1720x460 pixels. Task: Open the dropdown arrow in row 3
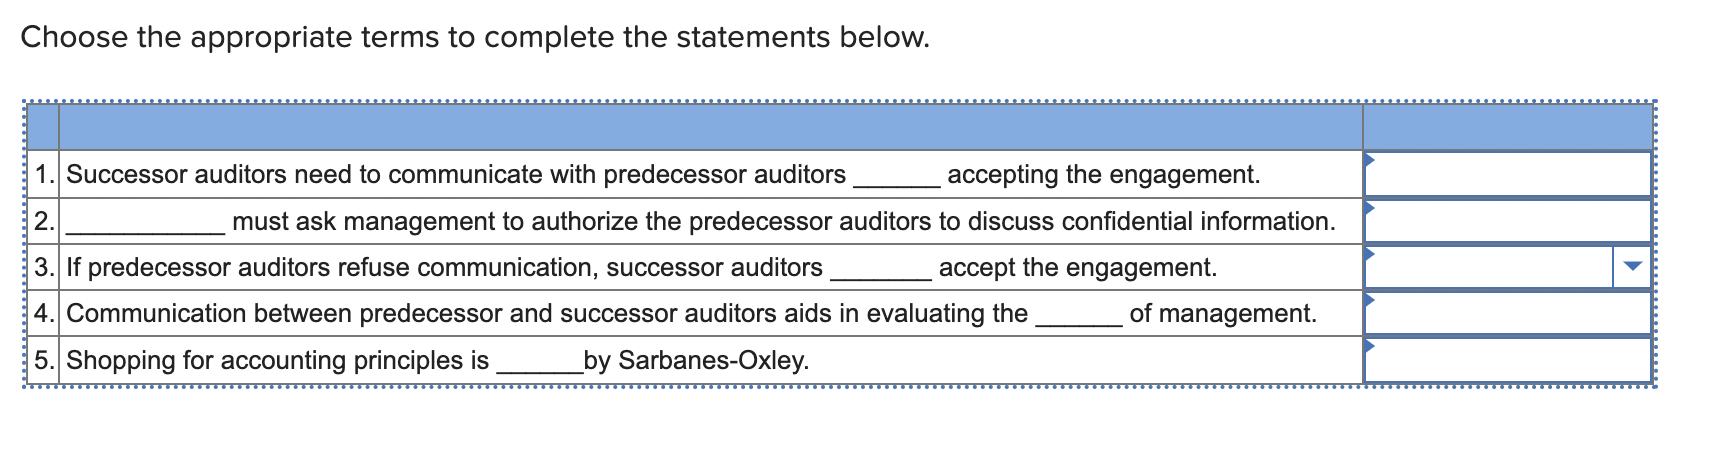(1632, 267)
